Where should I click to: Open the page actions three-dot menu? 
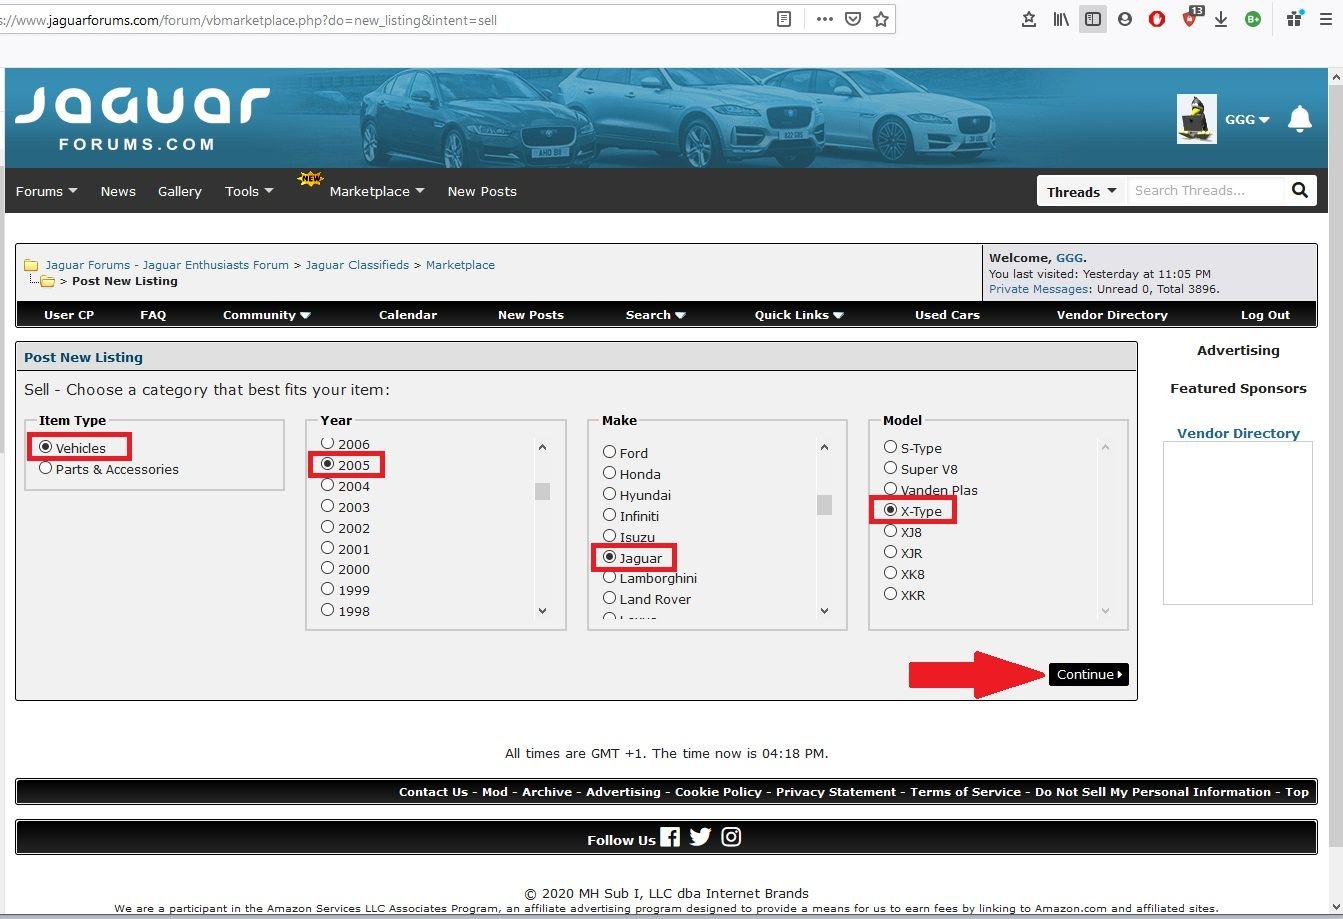coord(825,19)
